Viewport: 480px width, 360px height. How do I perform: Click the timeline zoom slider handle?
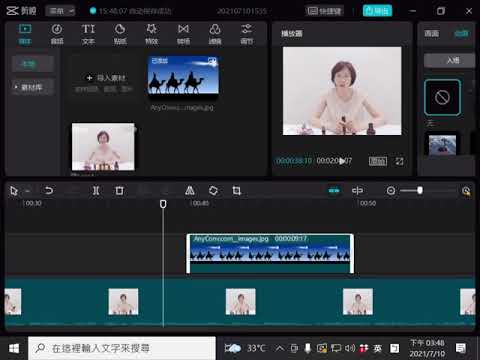(x=420, y=190)
